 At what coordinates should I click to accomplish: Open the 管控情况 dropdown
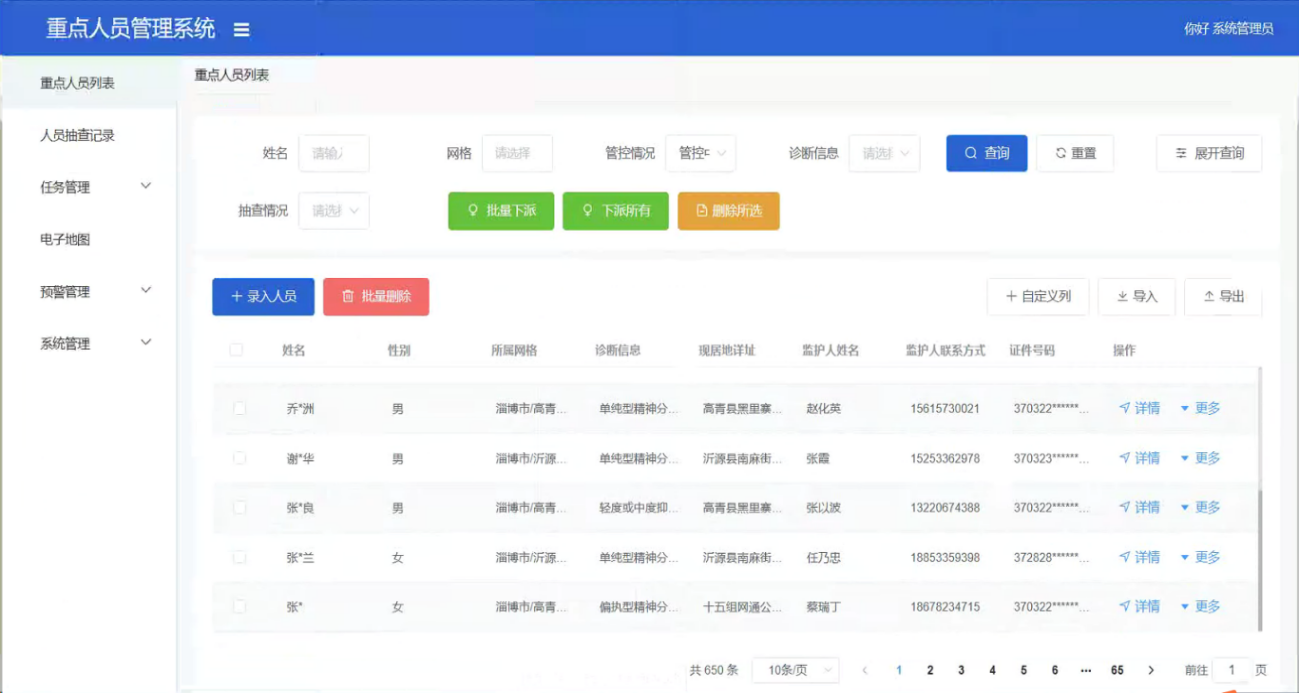[x=700, y=153]
